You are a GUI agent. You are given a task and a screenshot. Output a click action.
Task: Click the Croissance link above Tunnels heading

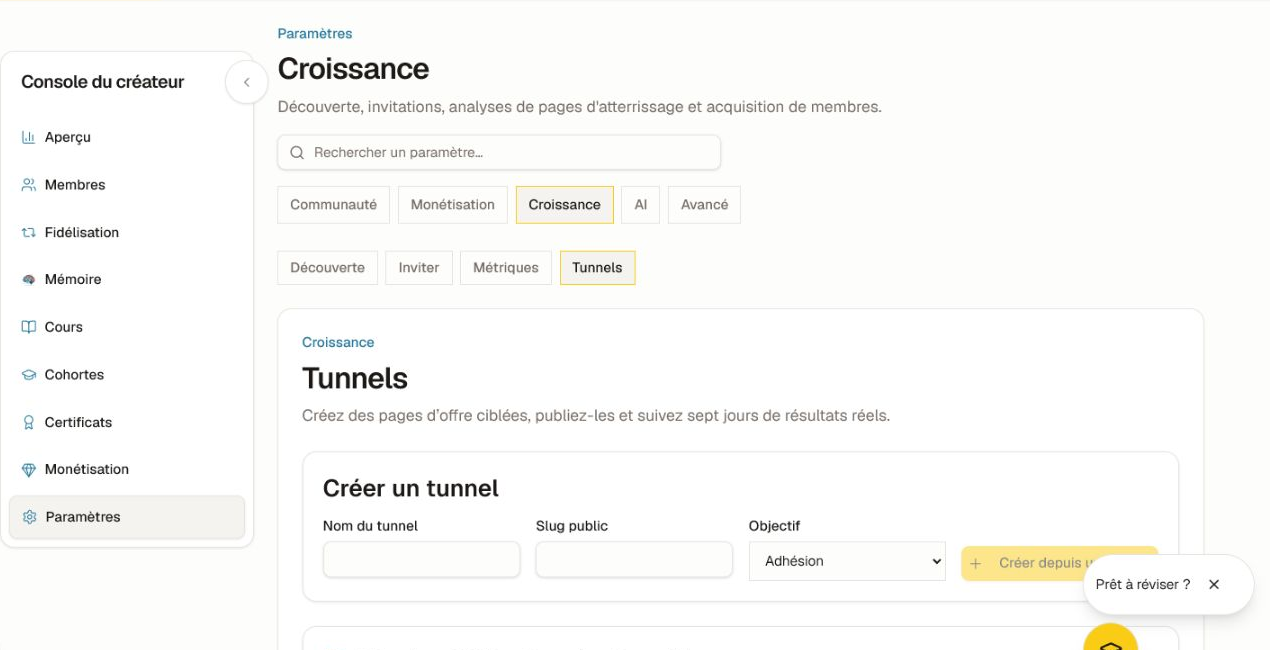tap(338, 343)
